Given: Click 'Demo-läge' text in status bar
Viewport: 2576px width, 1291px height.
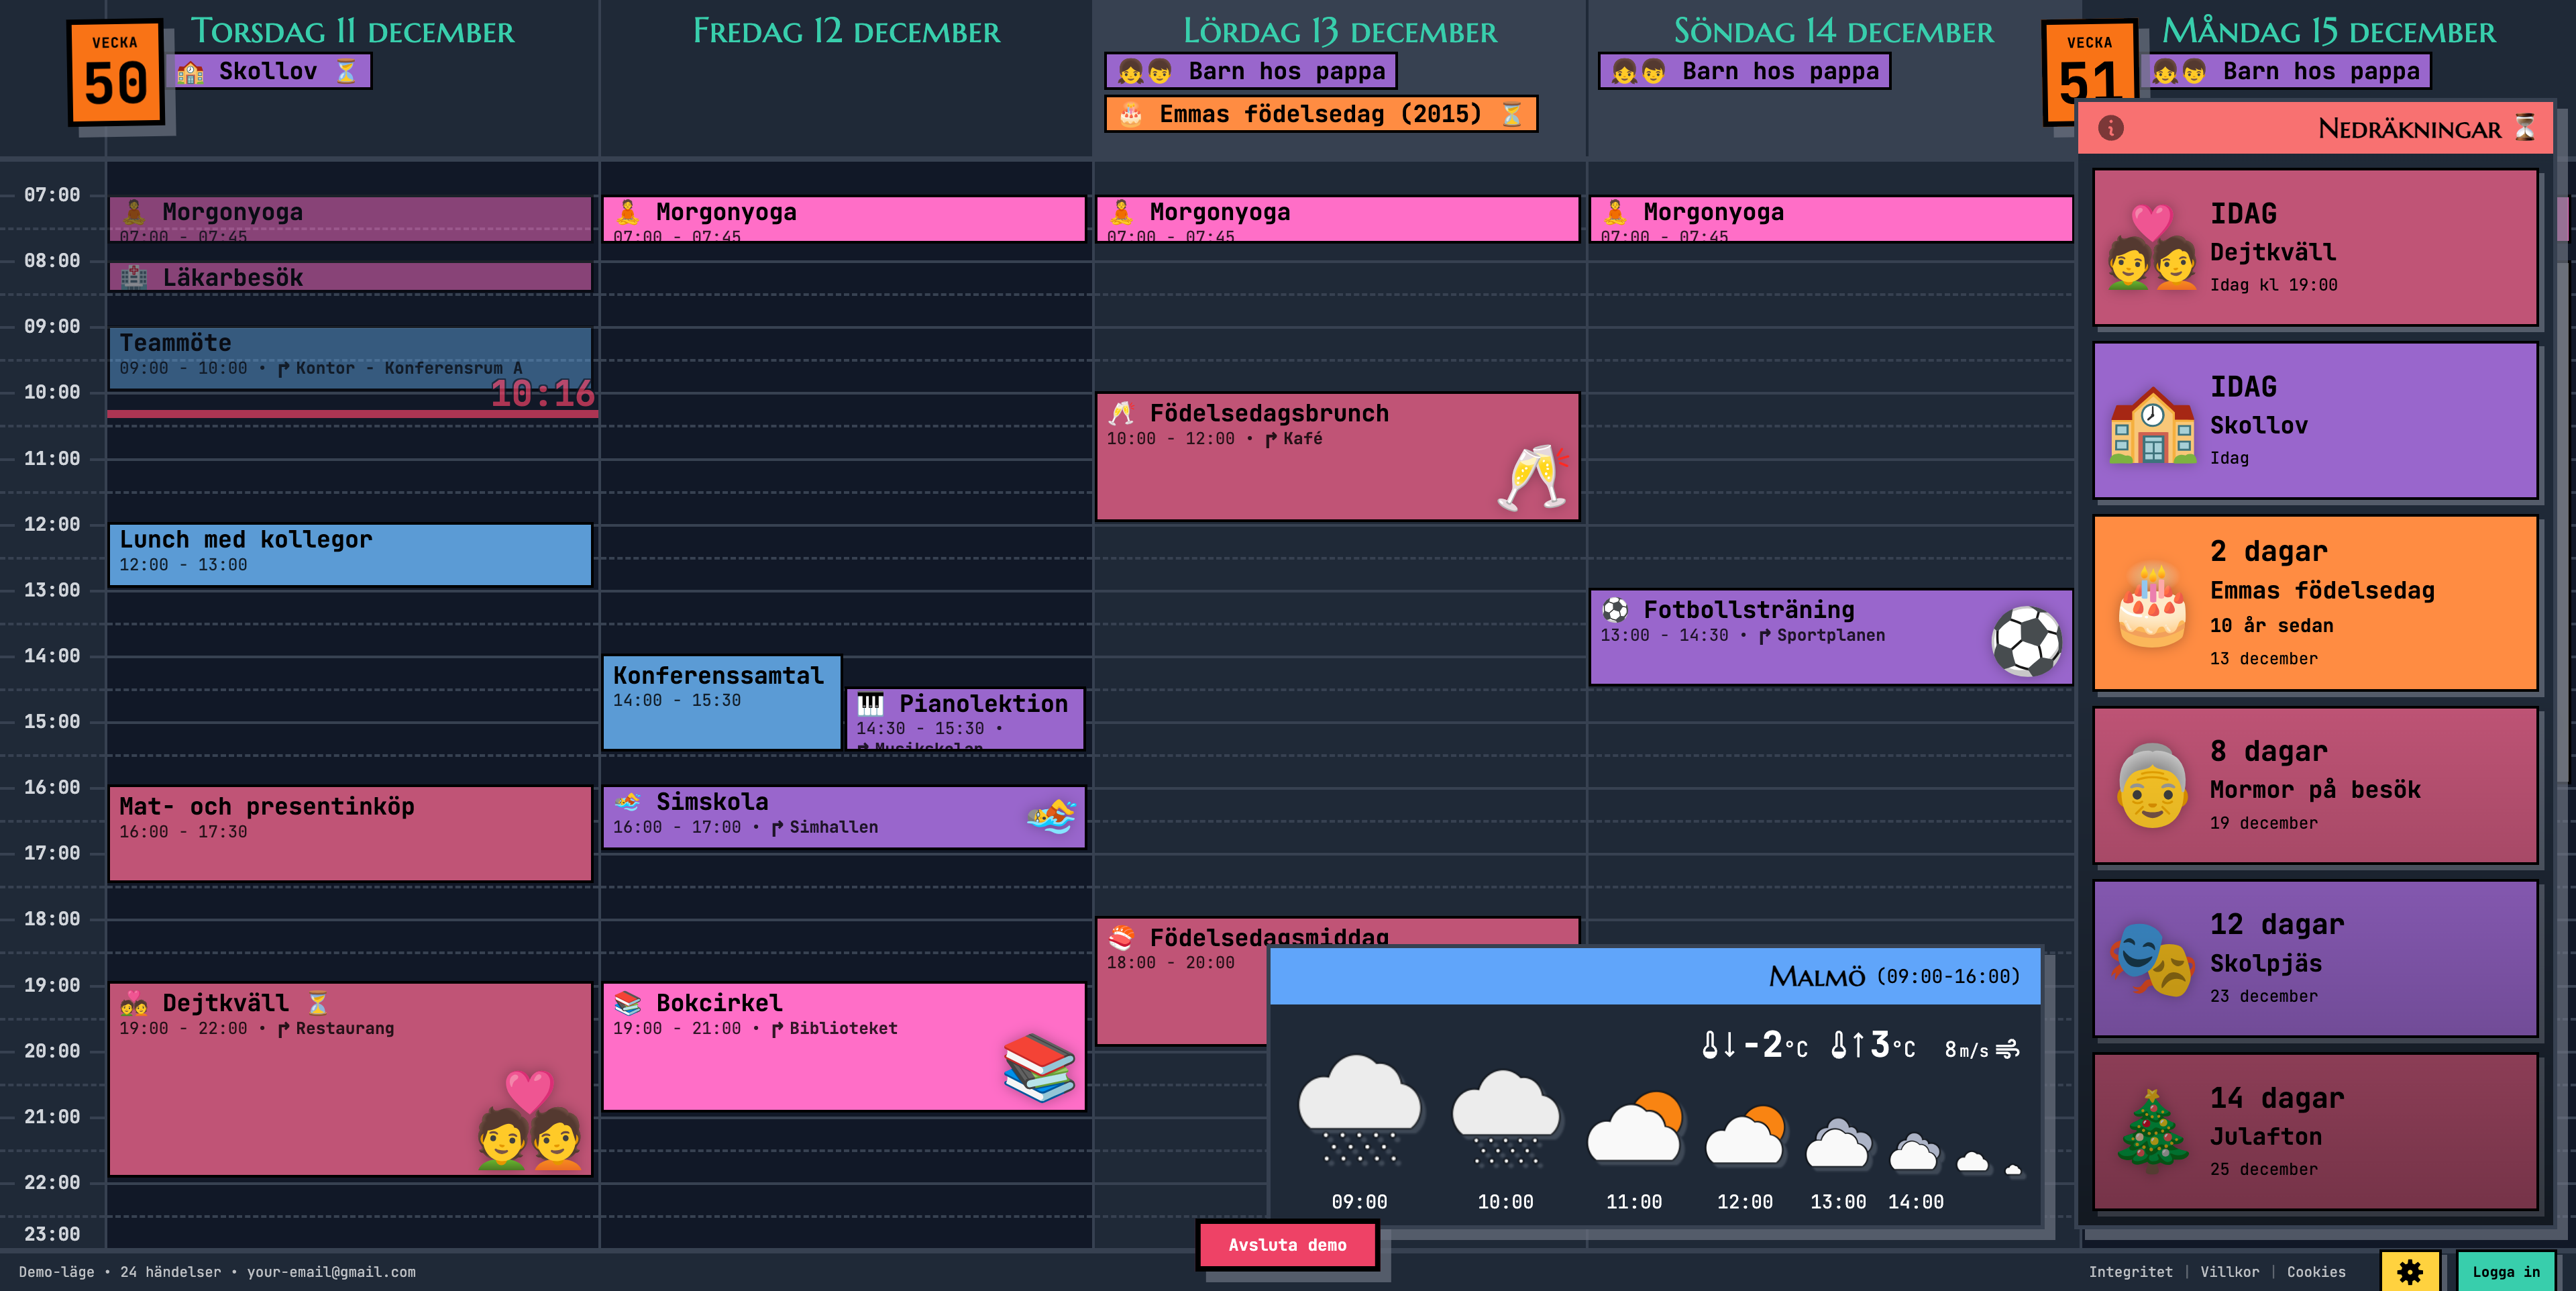Looking at the screenshot, I should (x=56, y=1272).
